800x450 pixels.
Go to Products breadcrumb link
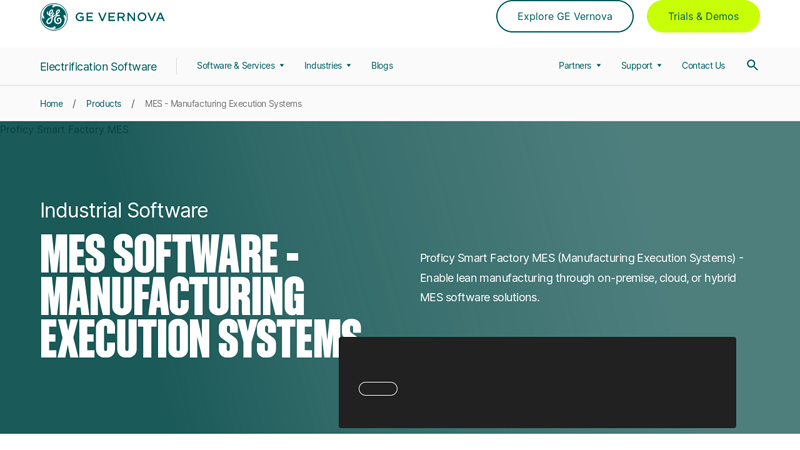[x=104, y=104]
